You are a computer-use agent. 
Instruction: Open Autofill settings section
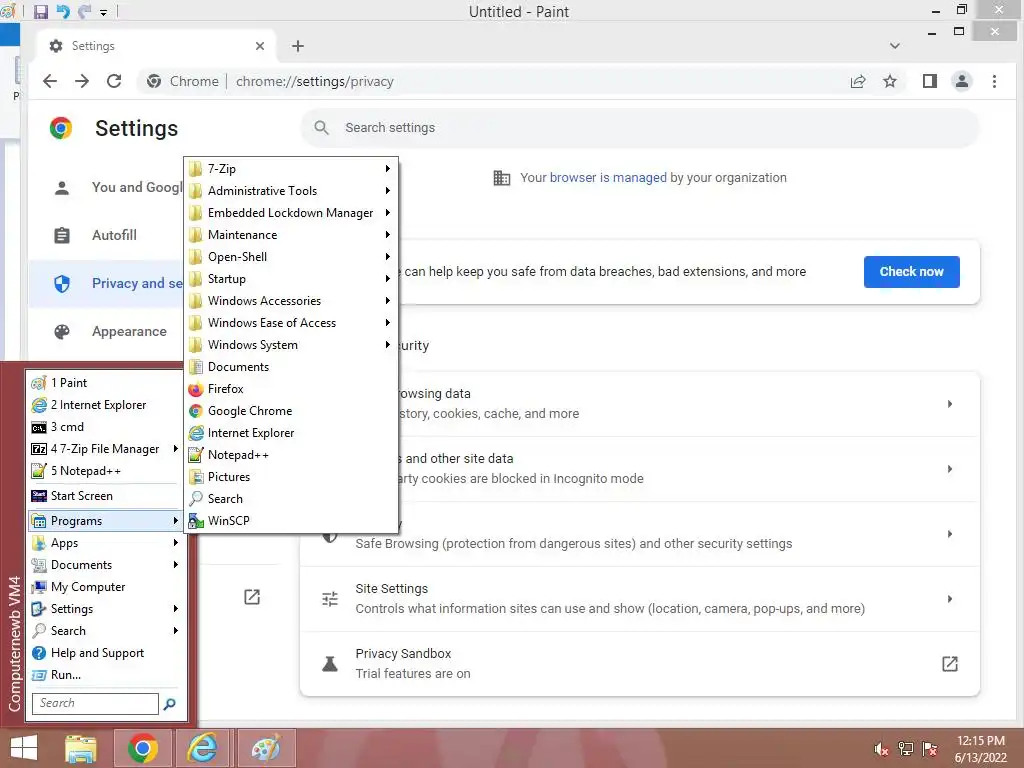click(x=108, y=235)
